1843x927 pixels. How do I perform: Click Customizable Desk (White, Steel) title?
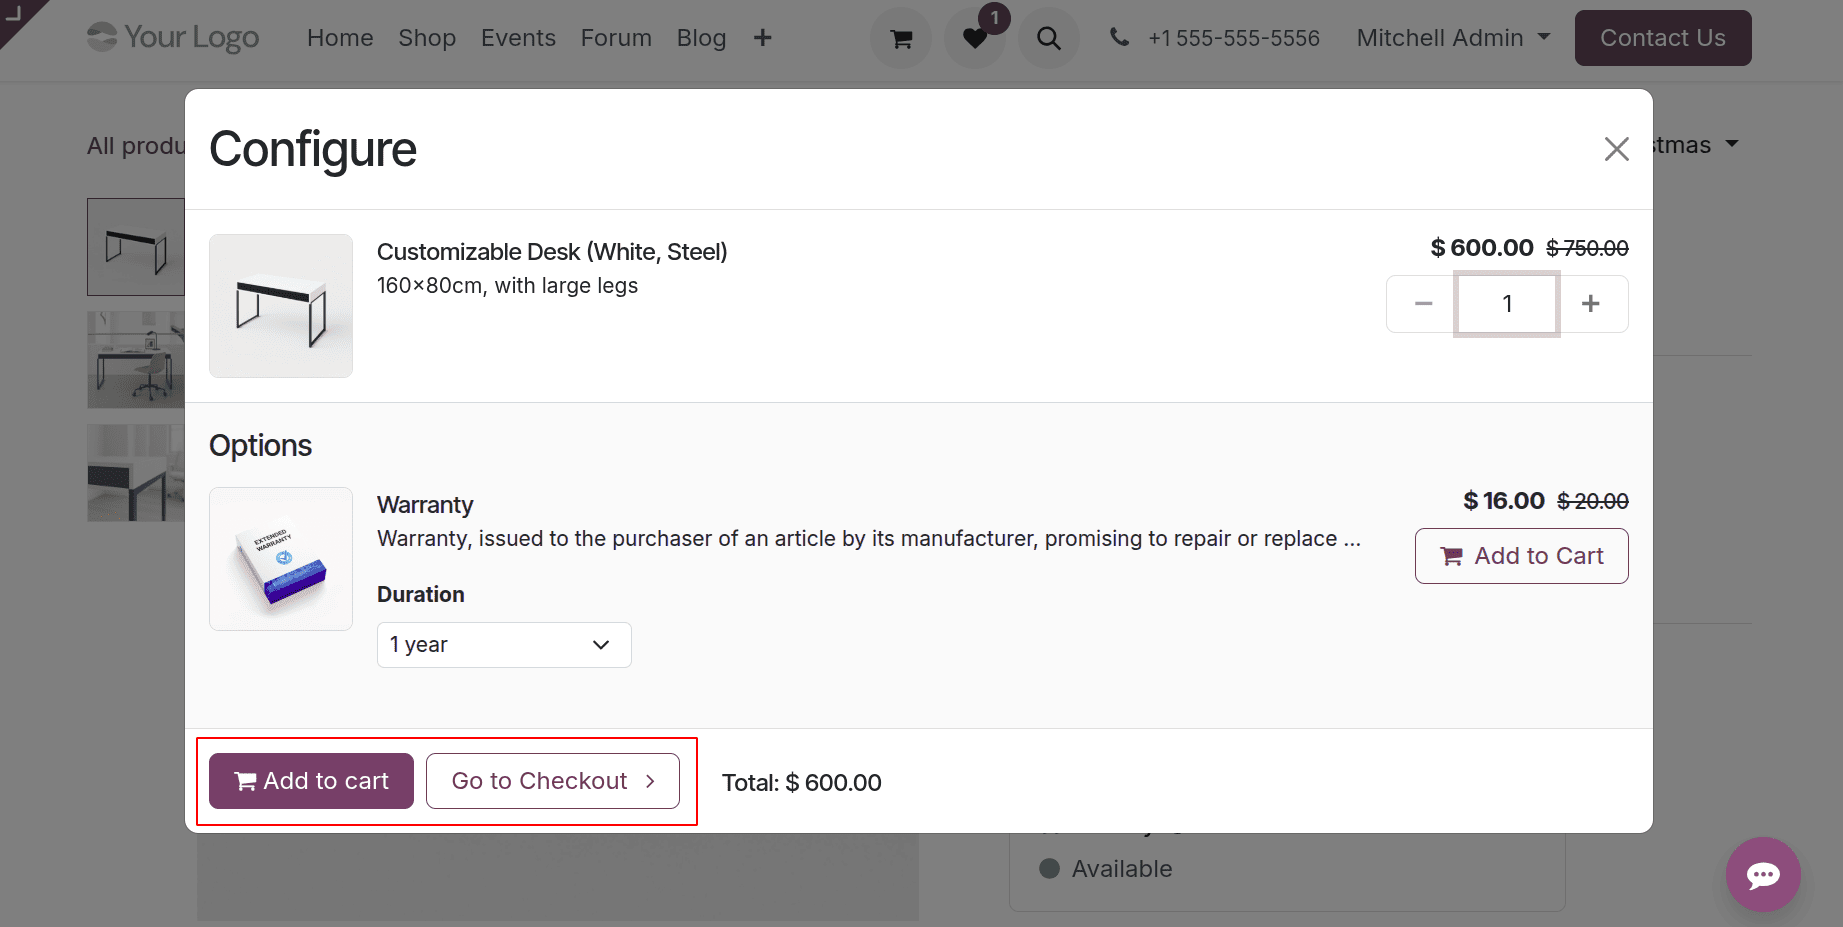pyautogui.click(x=552, y=252)
